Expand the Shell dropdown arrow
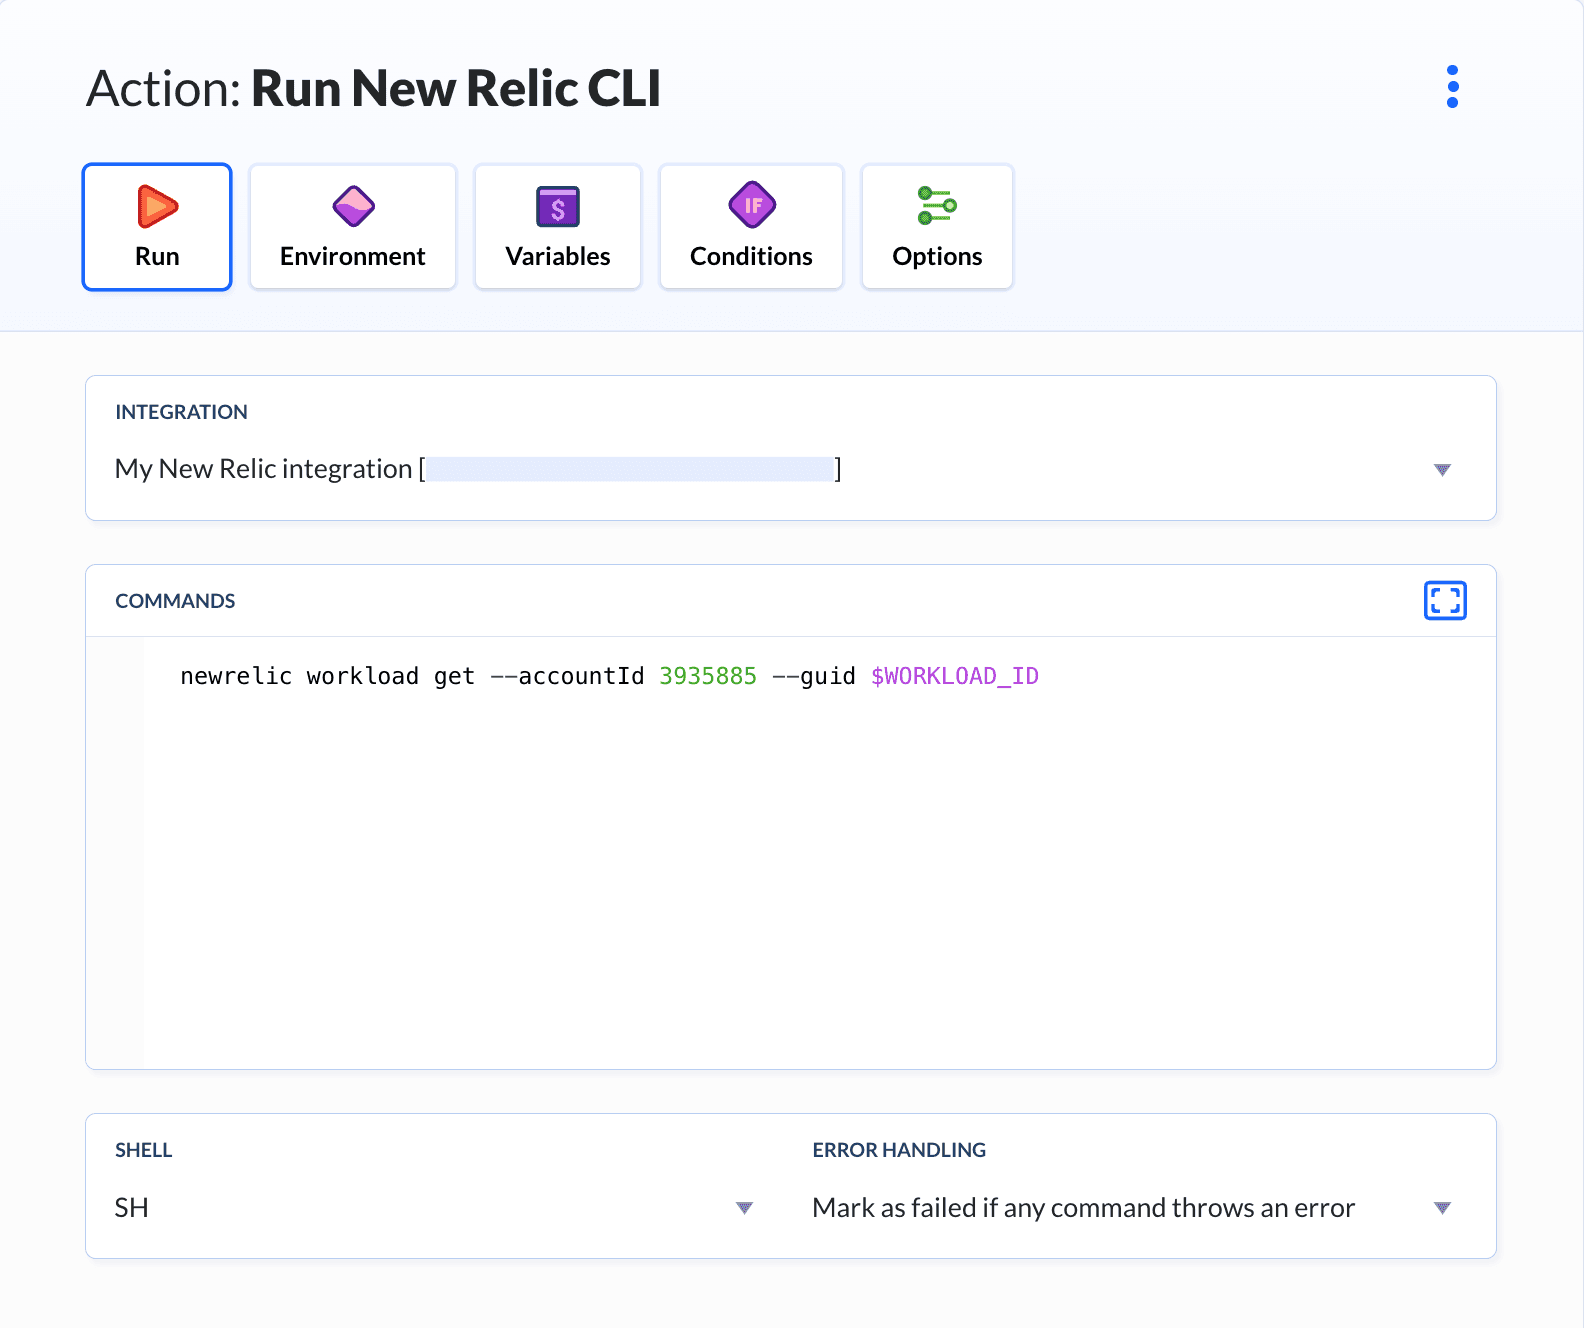The image size is (1584, 1328). pos(744,1208)
